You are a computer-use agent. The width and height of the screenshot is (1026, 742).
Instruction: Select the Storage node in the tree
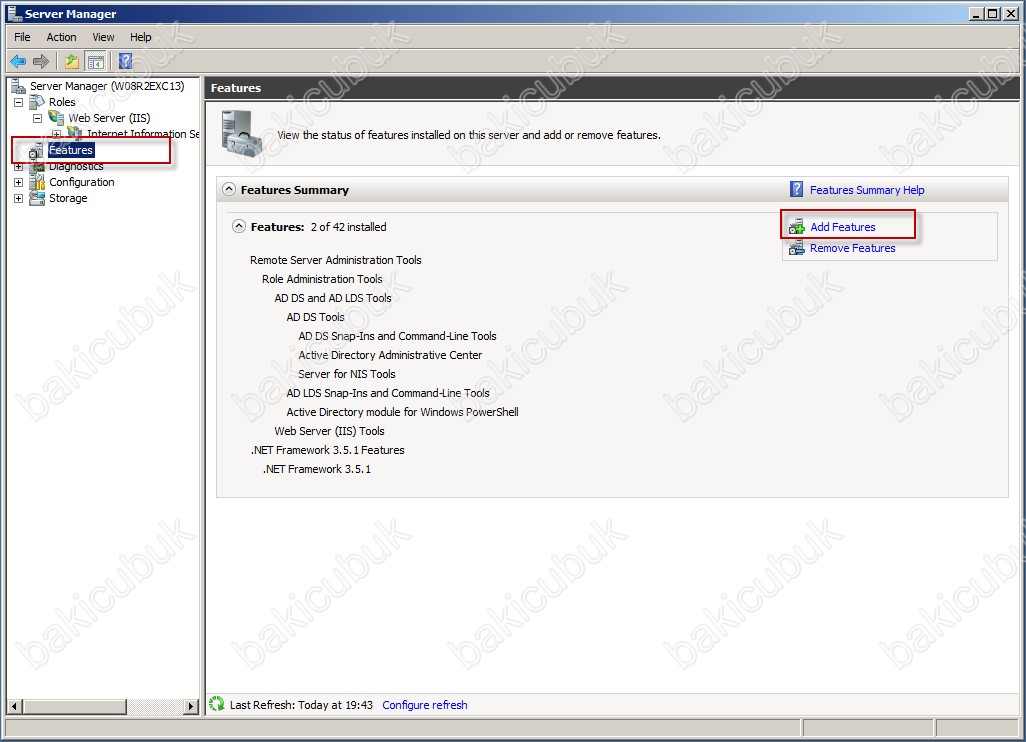[x=68, y=198]
